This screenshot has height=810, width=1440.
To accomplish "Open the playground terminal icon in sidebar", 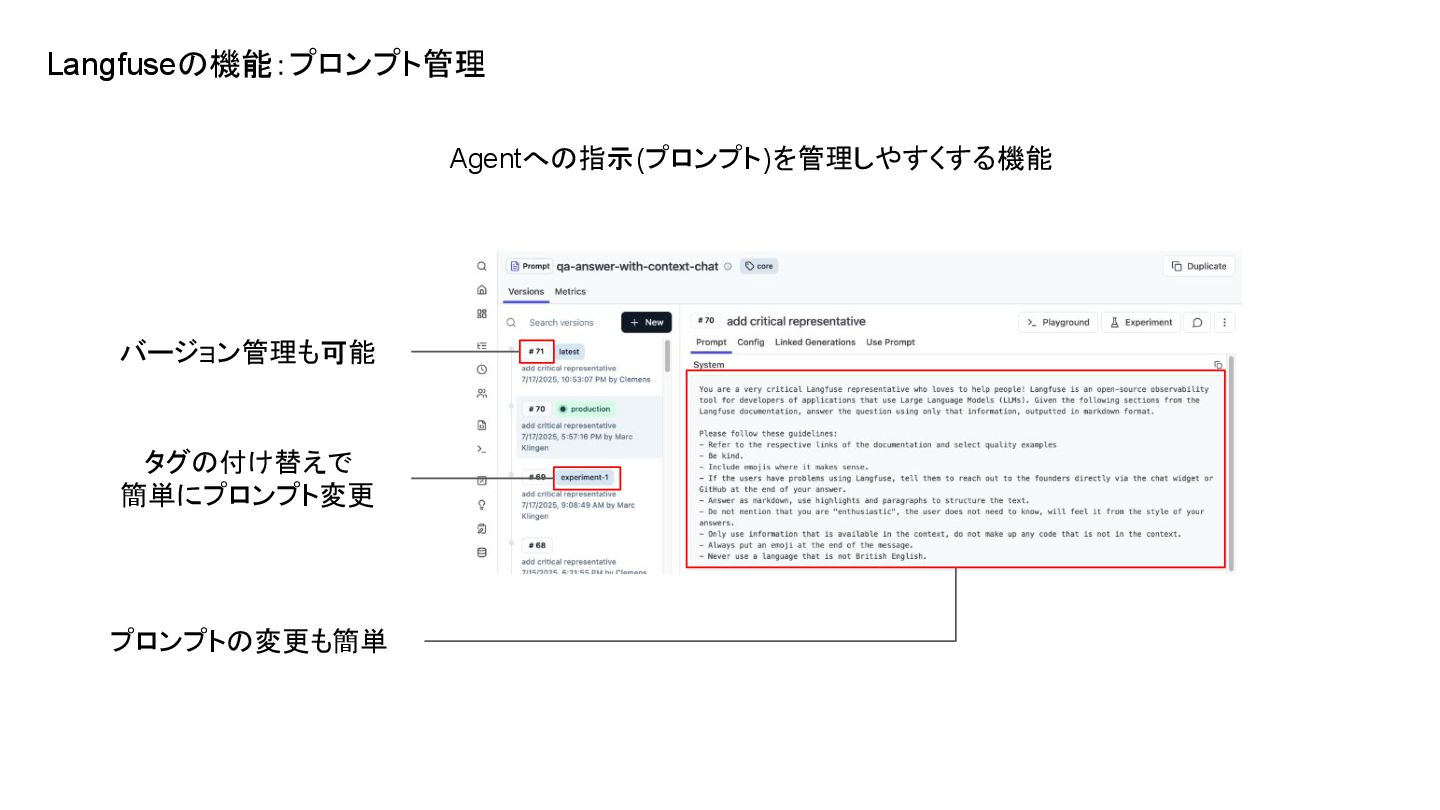I will point(482,449).
